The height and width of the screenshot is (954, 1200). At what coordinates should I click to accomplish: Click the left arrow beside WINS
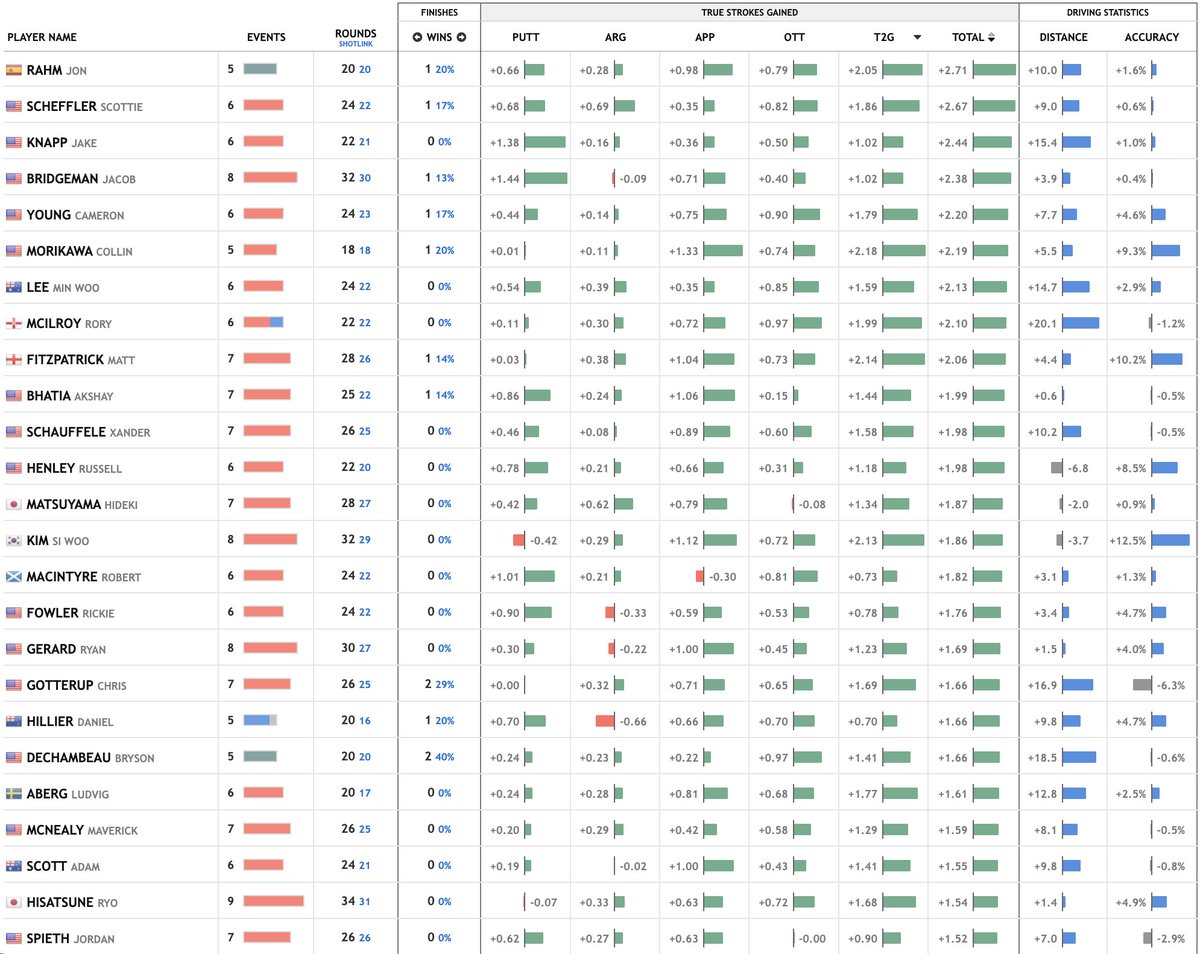coord(418,38)
